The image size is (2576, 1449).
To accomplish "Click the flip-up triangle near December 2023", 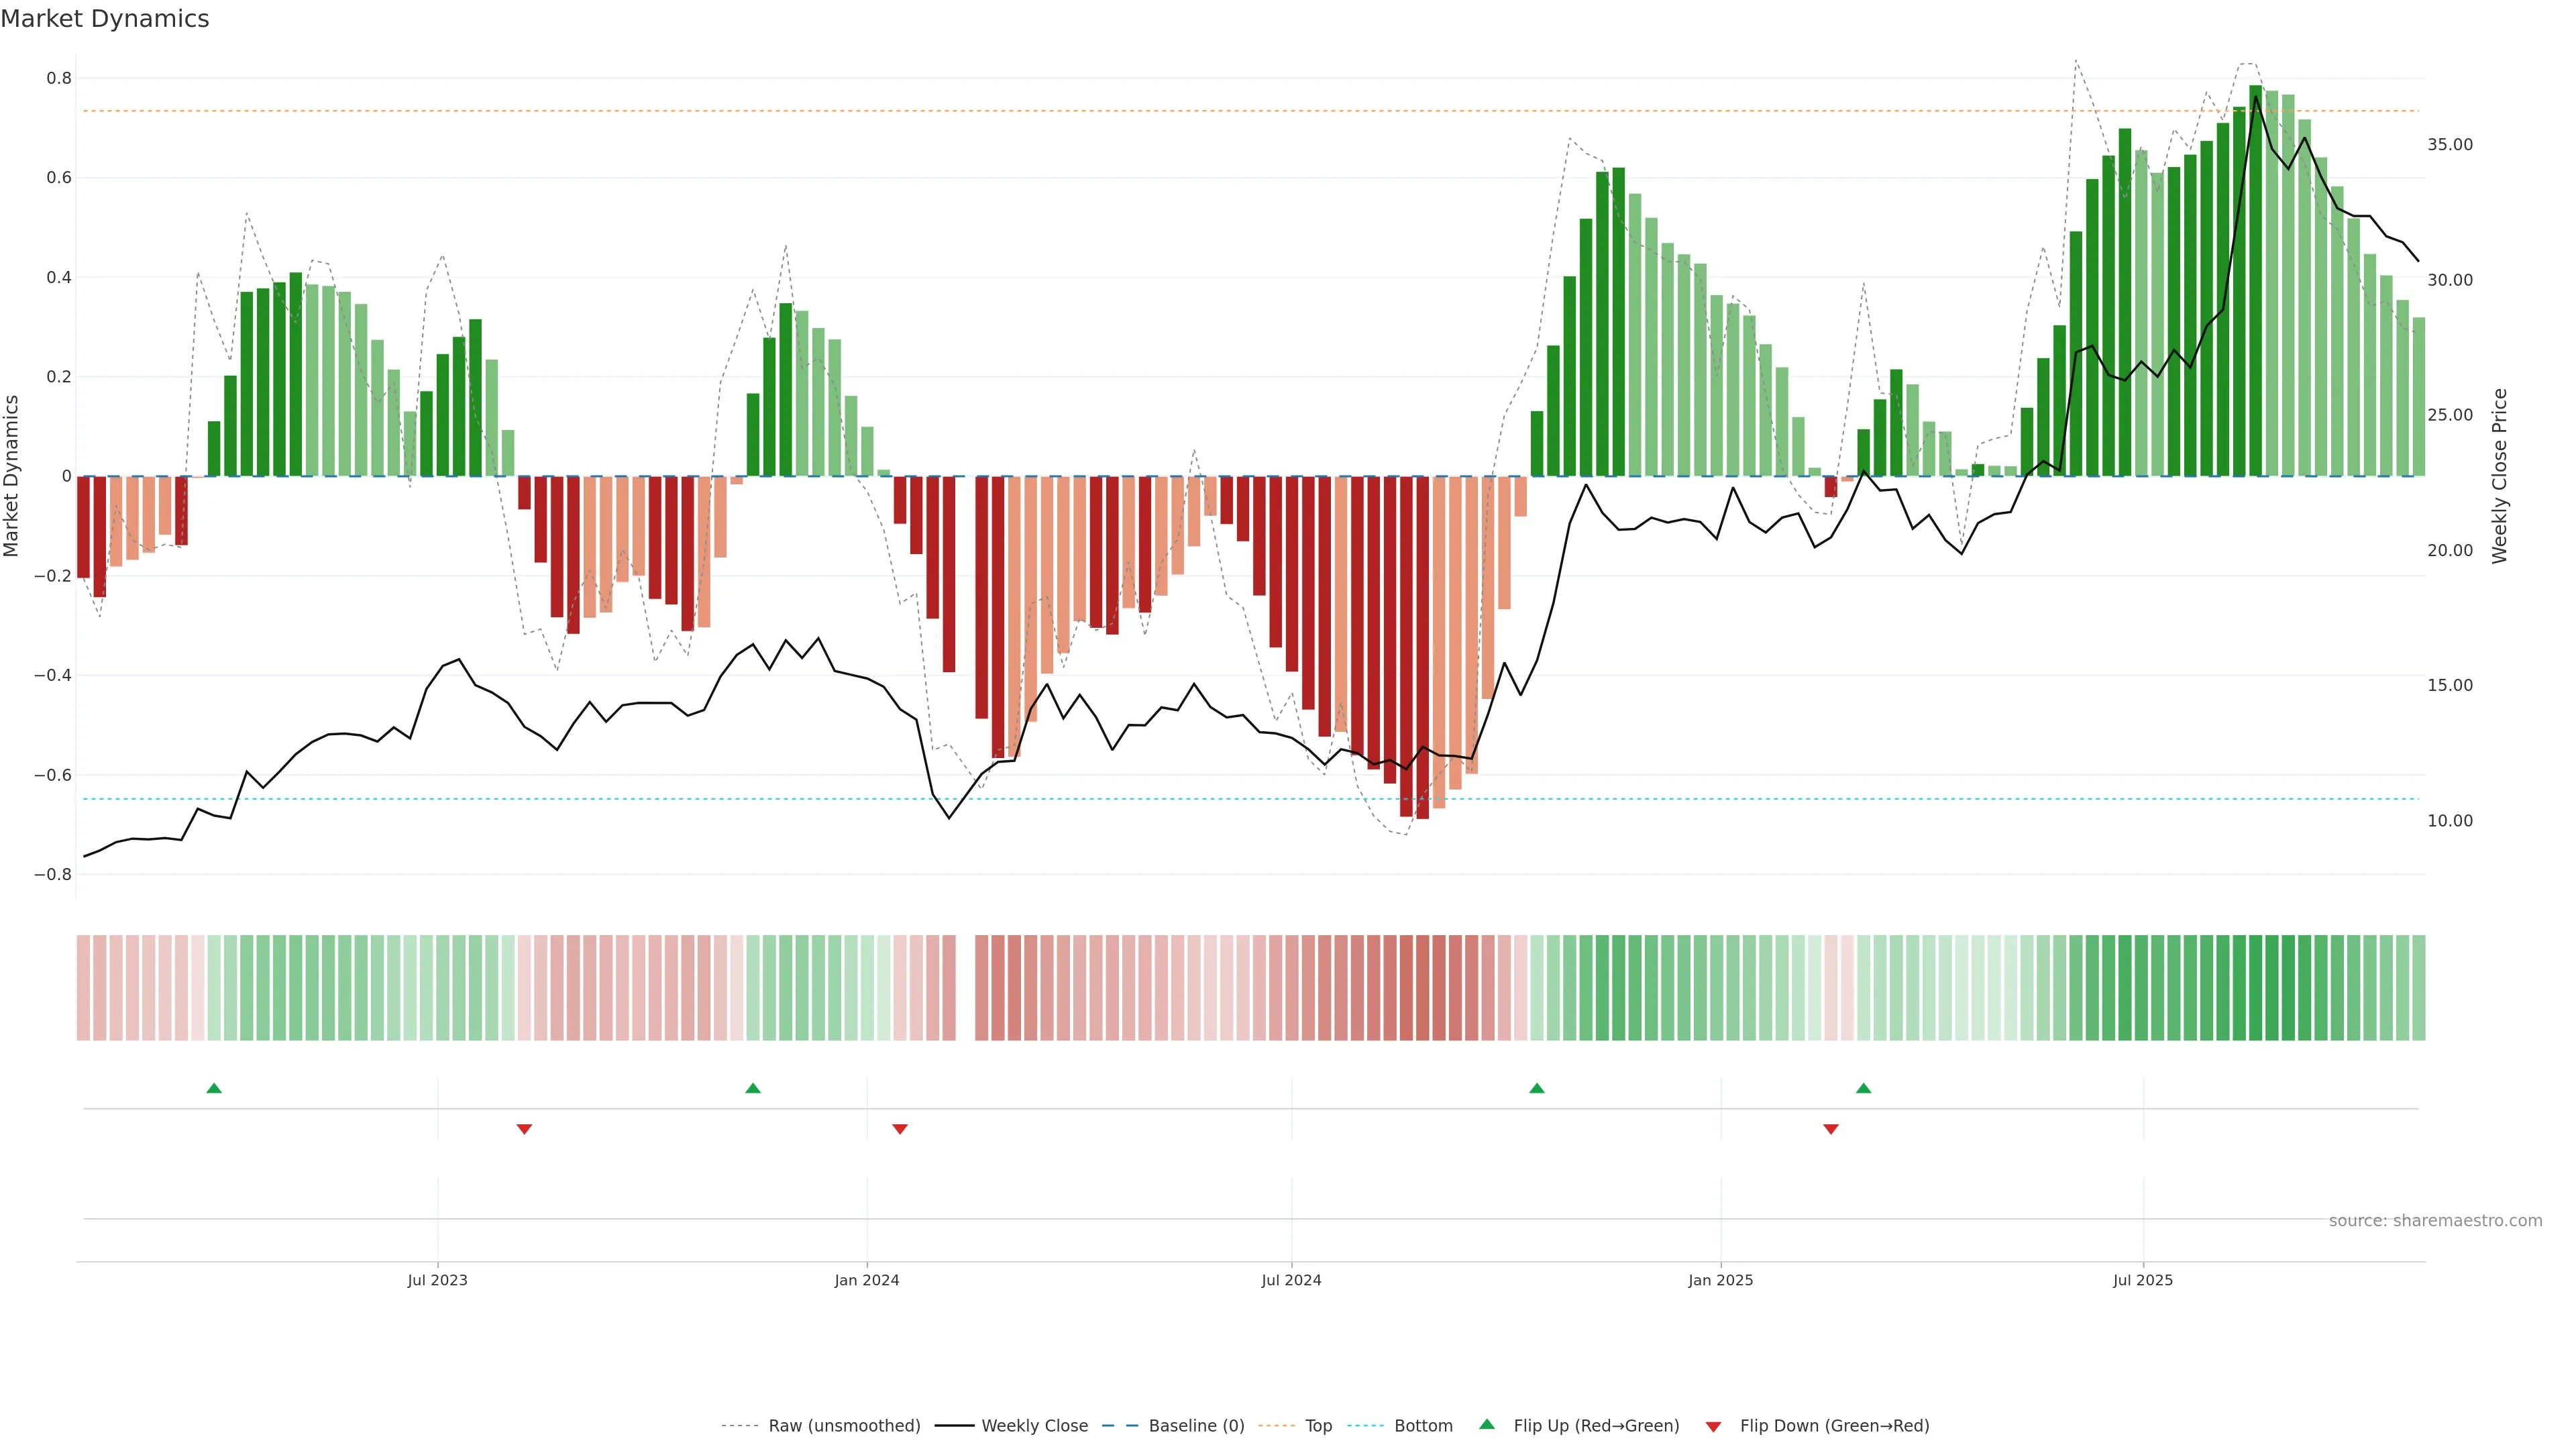I will [753, 1088].
